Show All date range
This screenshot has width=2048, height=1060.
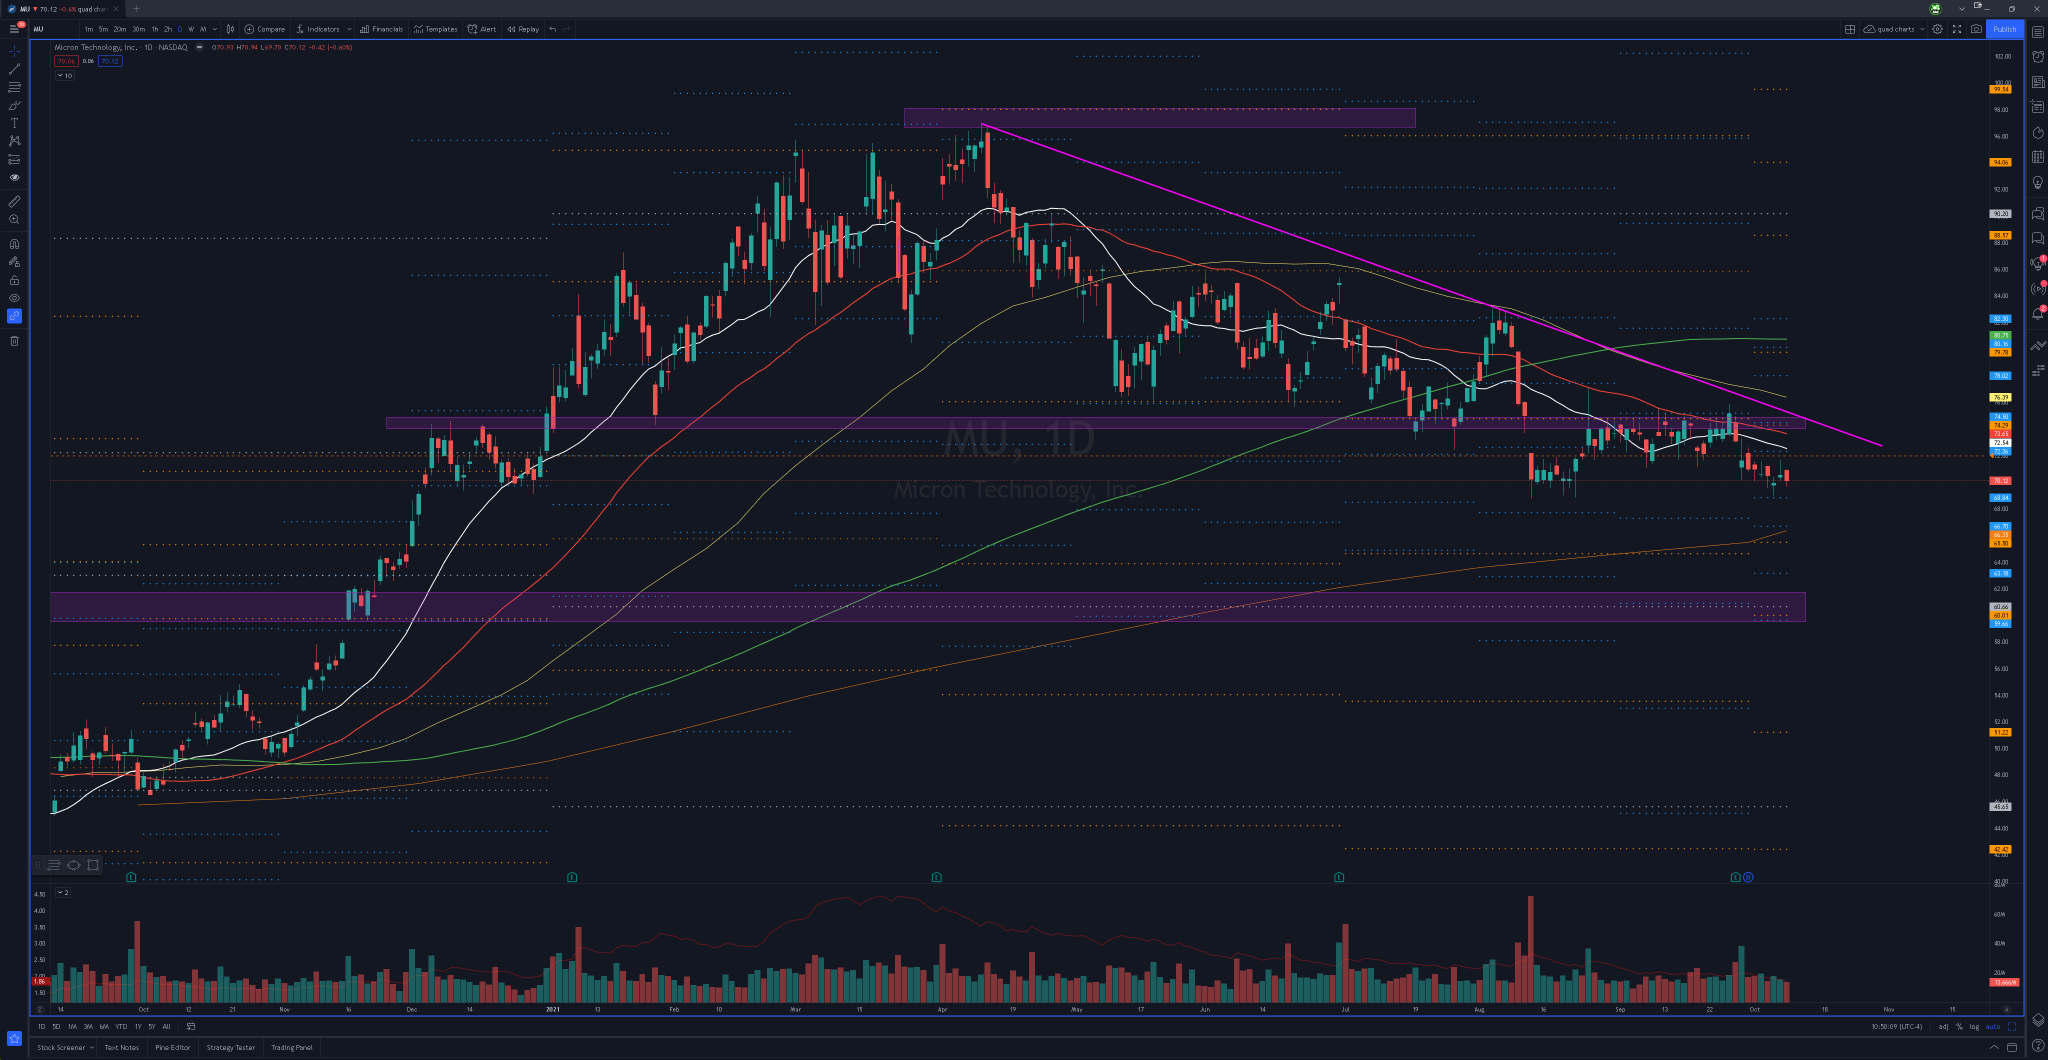tap(166, 1026)
